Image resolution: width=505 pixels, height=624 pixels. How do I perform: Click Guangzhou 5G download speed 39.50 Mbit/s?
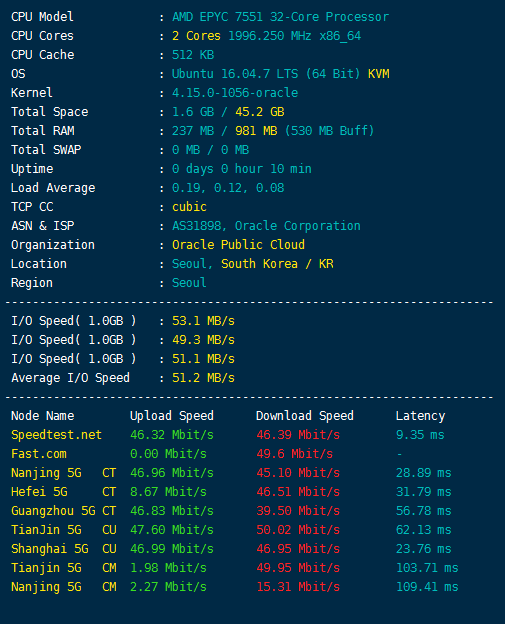298,511
